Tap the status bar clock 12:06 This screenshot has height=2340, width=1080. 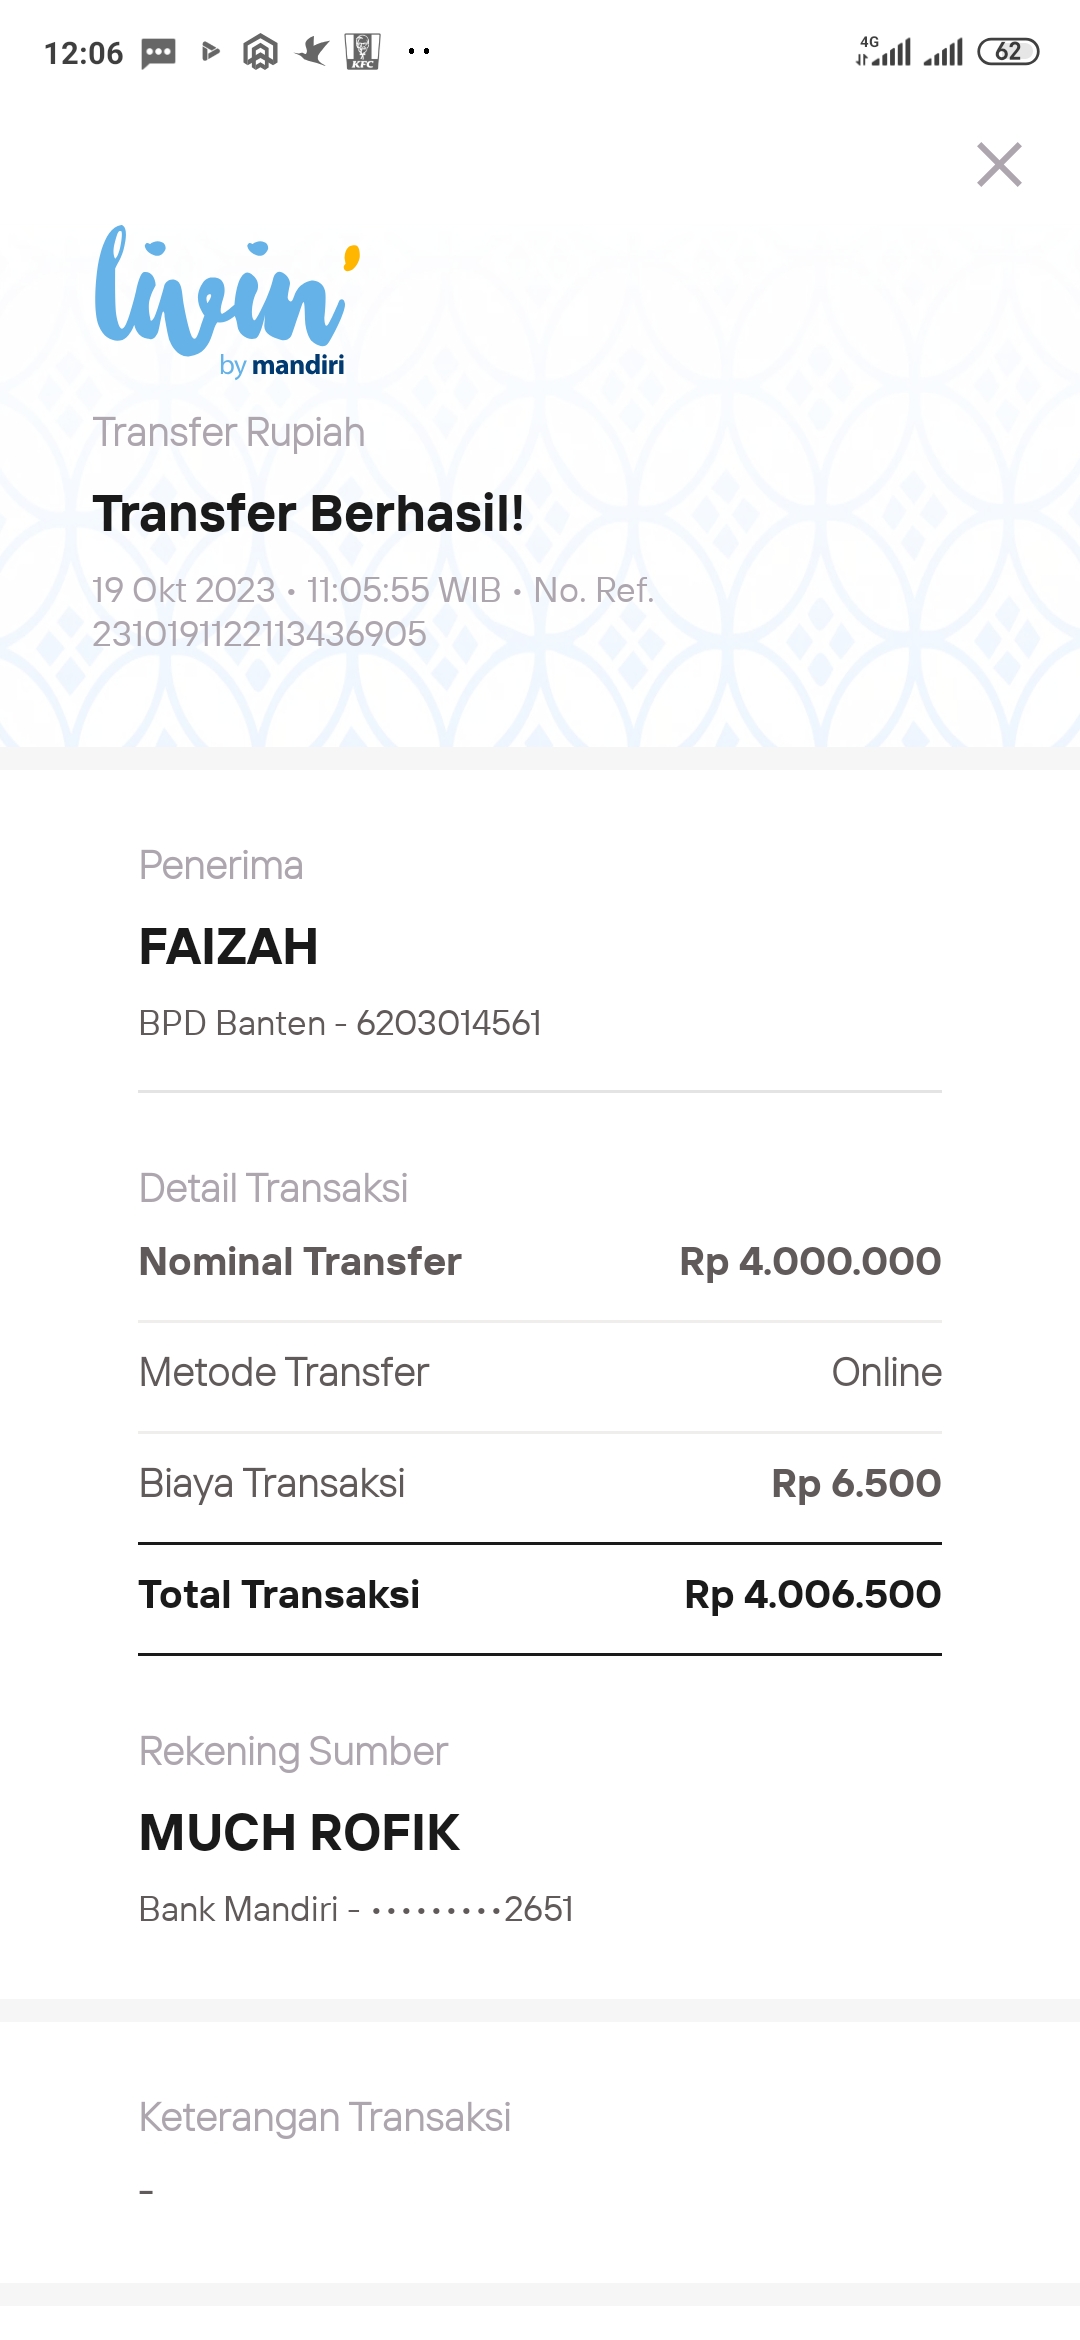tap(84, 53)
